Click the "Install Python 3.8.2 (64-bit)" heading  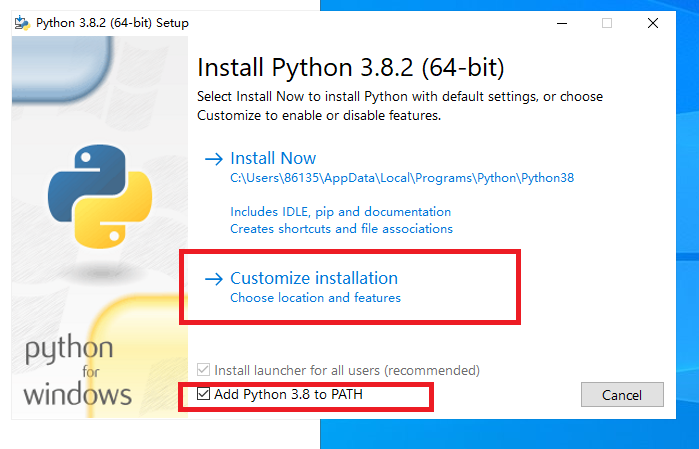point(350,68)
